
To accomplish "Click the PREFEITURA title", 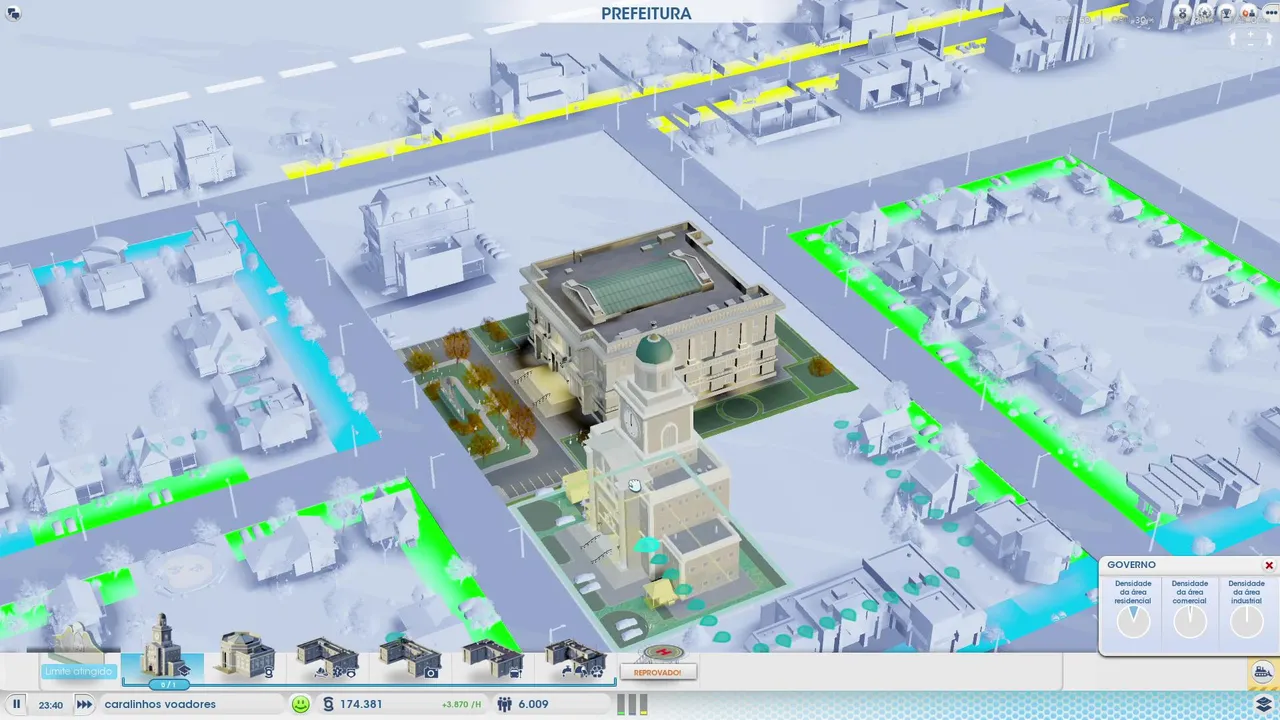I will 646,13.
